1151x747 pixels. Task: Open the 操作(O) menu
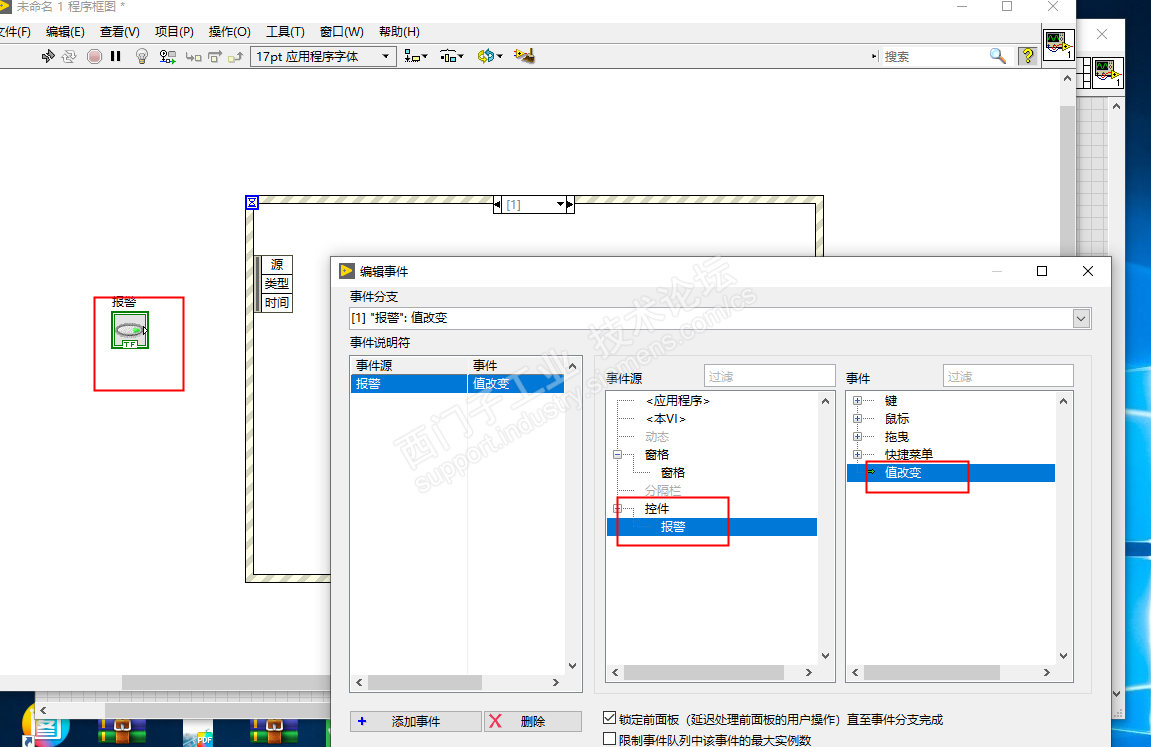click(229, 32)
